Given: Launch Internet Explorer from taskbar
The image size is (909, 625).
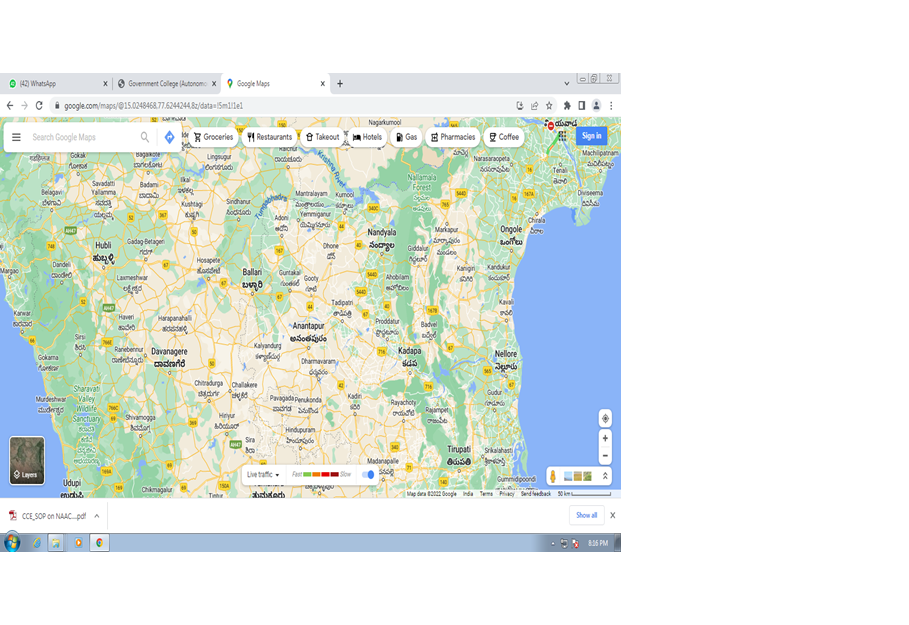Looking at the screenshot, I should pos(37,543).
